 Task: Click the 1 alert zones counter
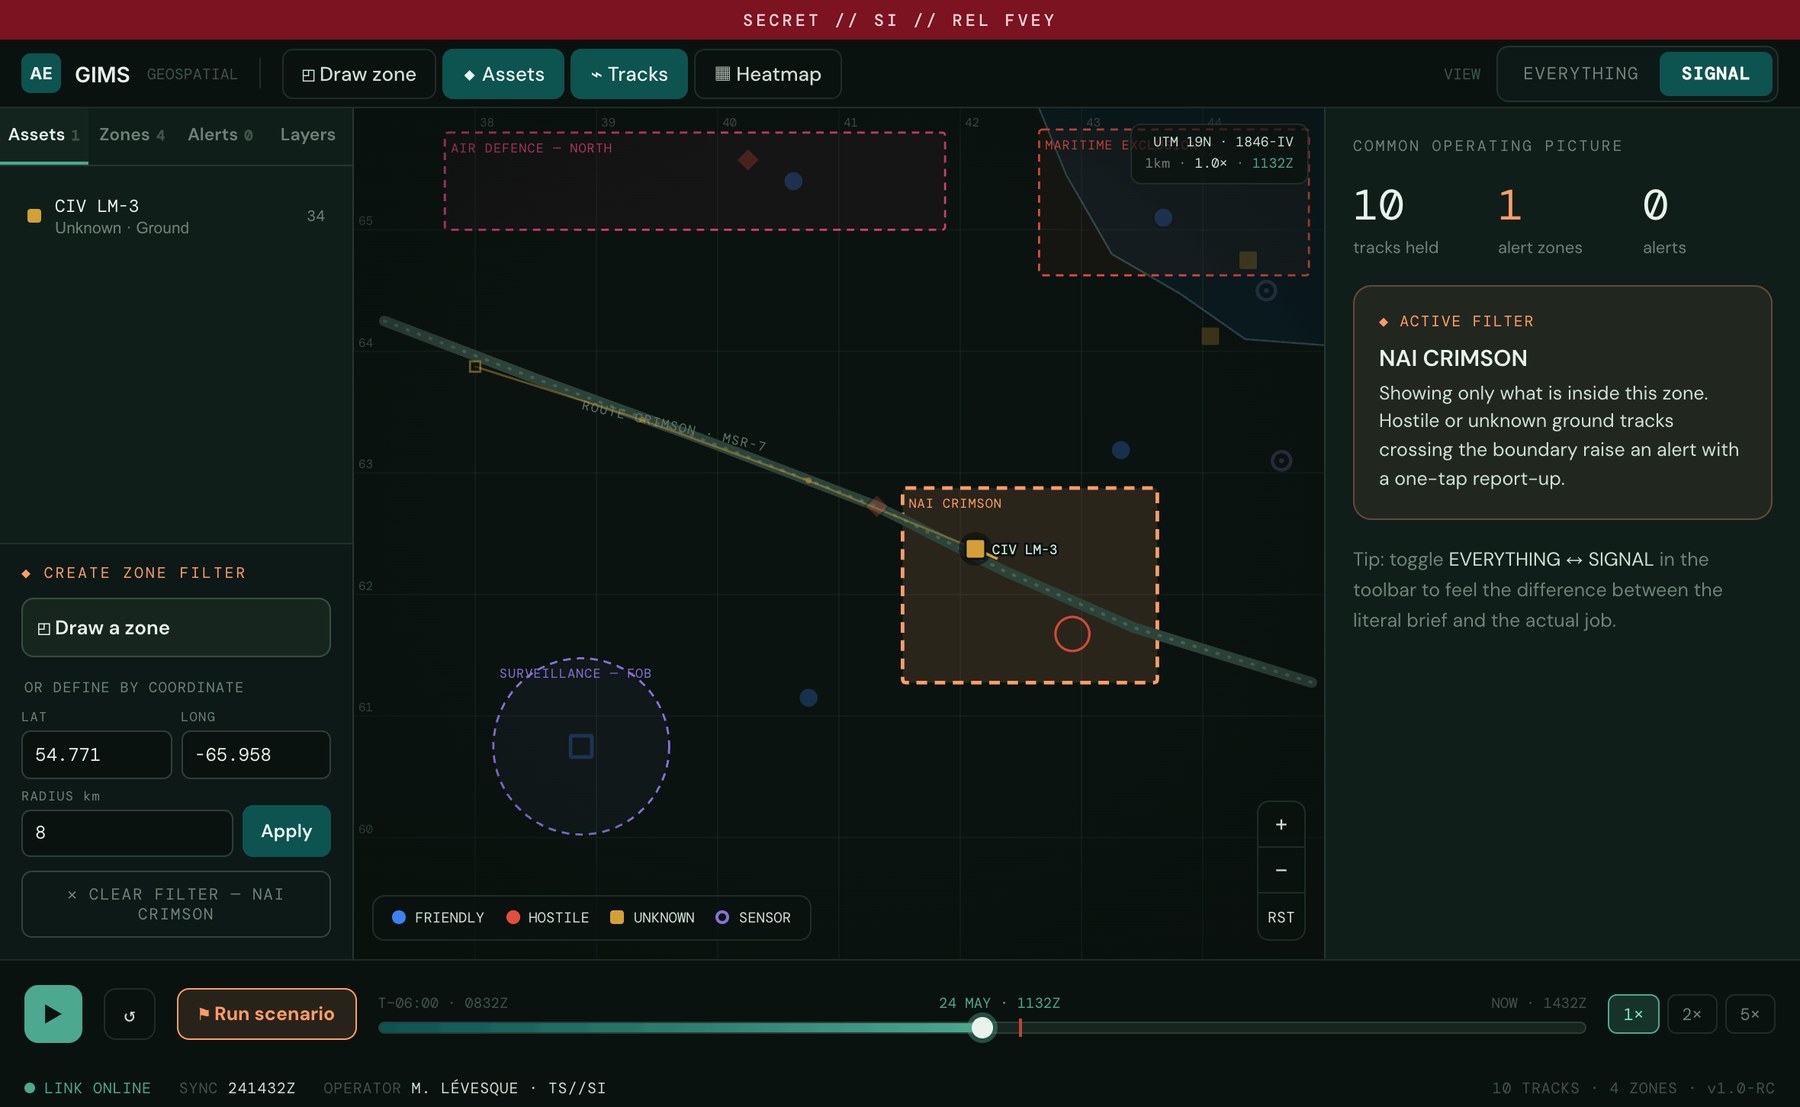pyautogui.click(x=1540, y=221)
